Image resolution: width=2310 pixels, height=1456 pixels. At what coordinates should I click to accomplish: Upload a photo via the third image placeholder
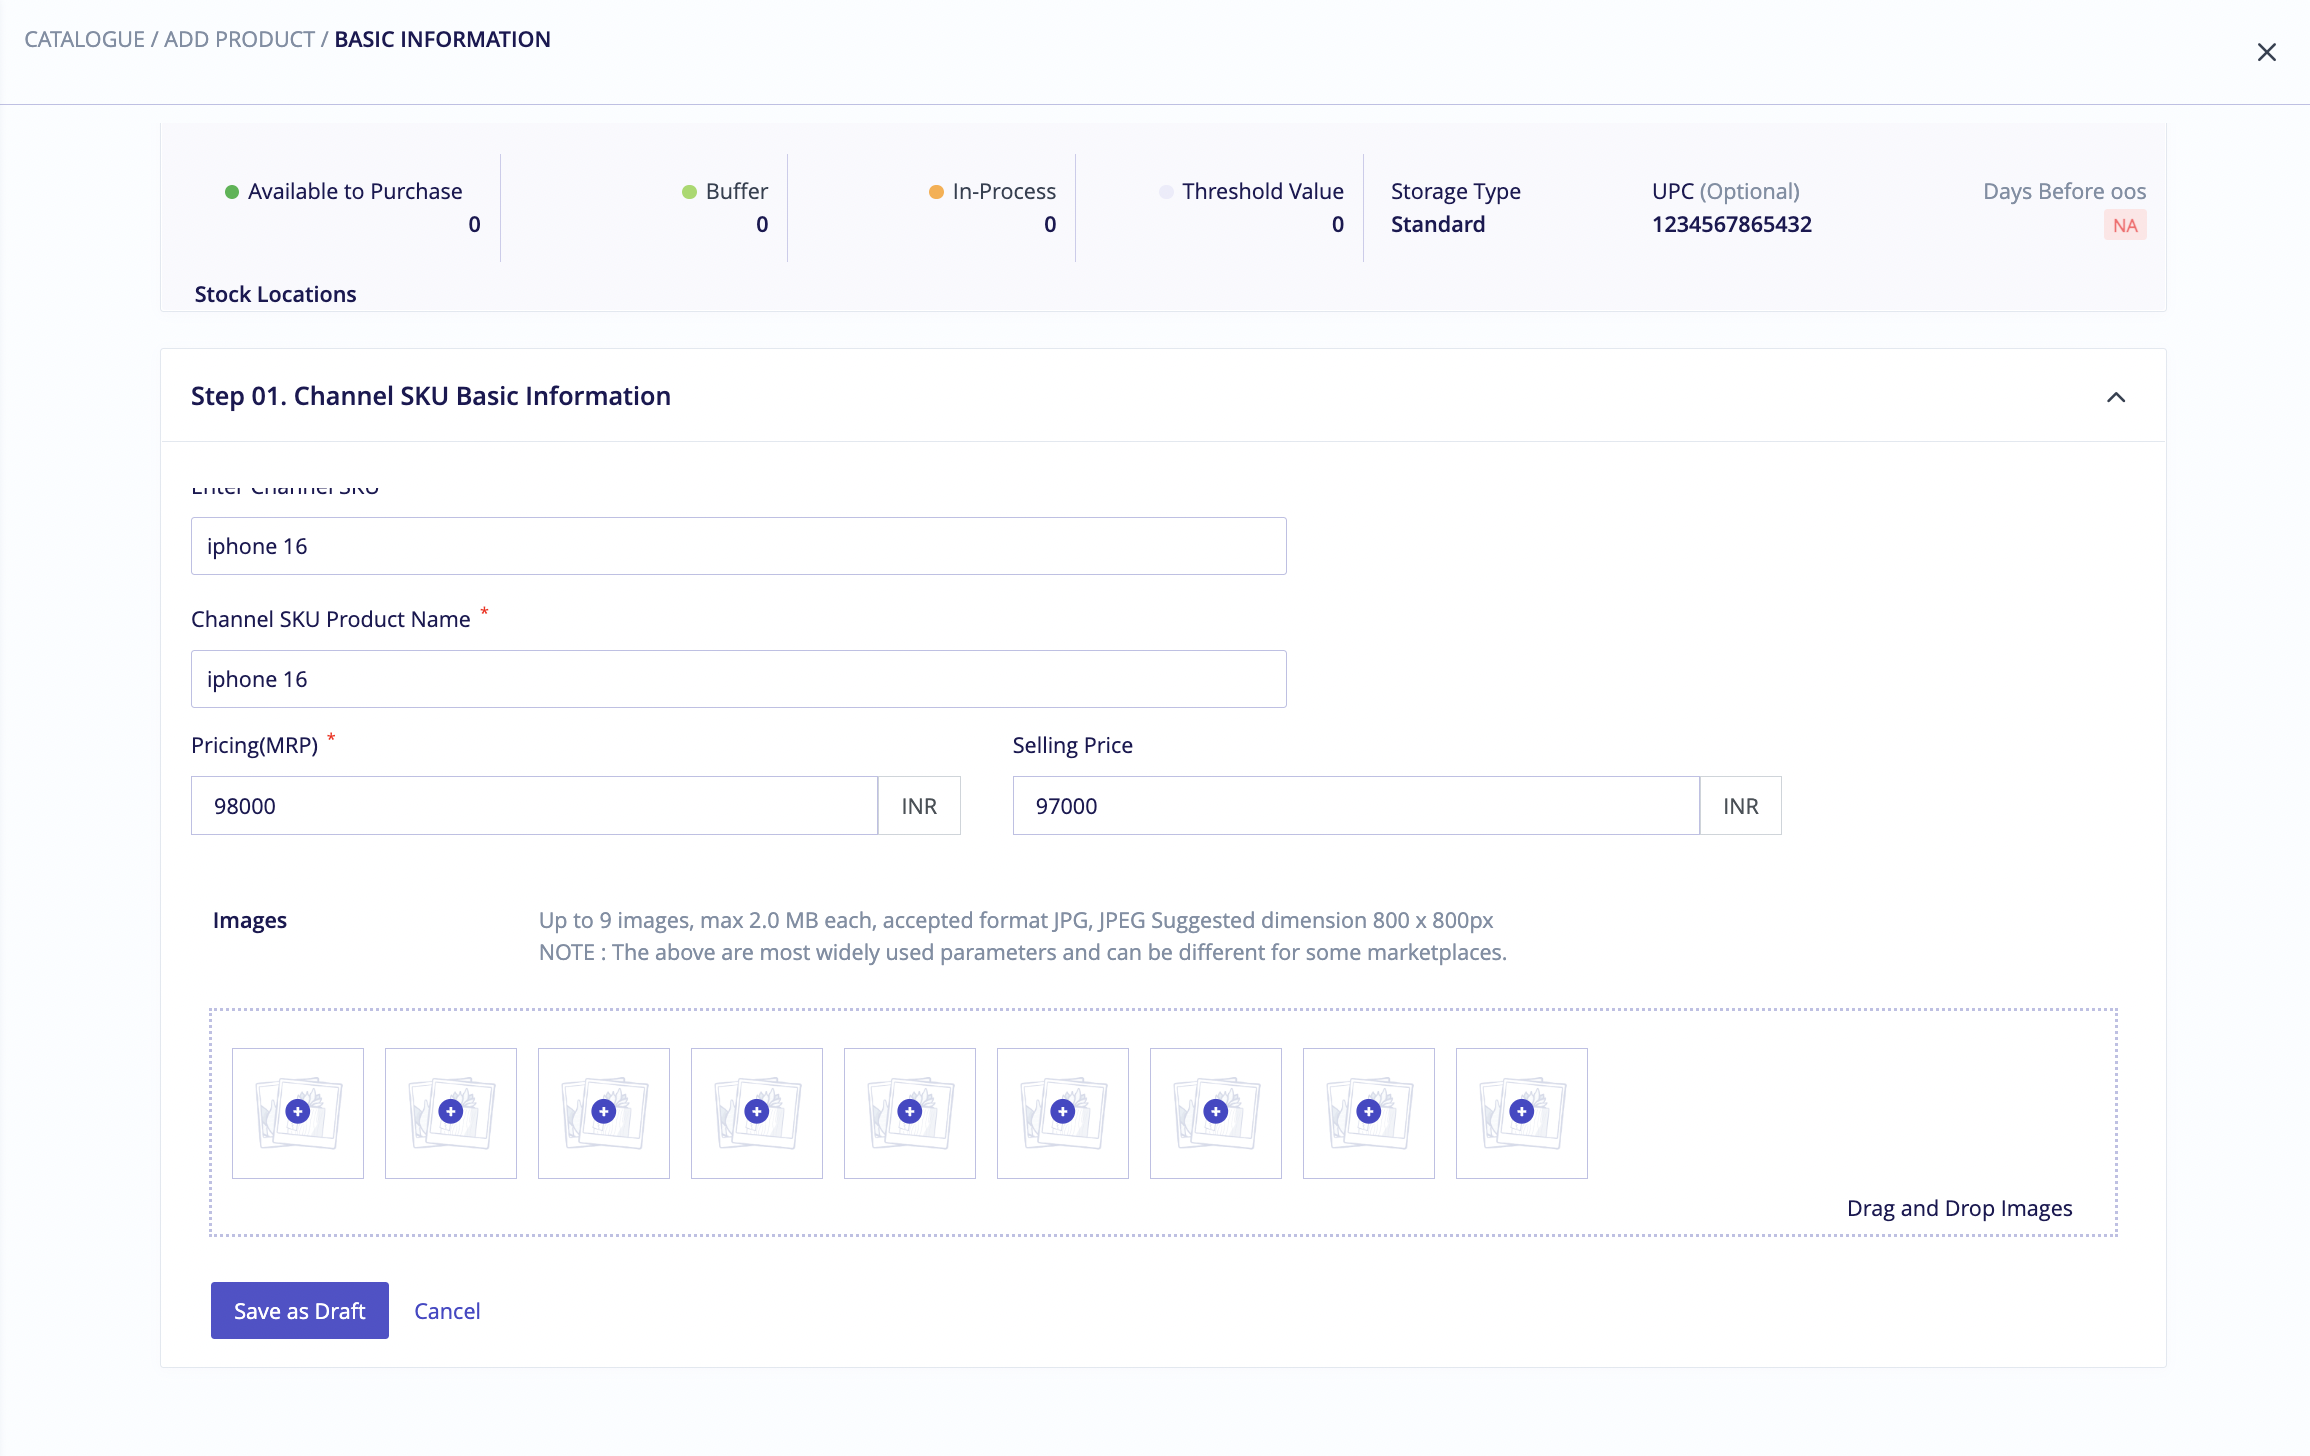coord(604,1113)
